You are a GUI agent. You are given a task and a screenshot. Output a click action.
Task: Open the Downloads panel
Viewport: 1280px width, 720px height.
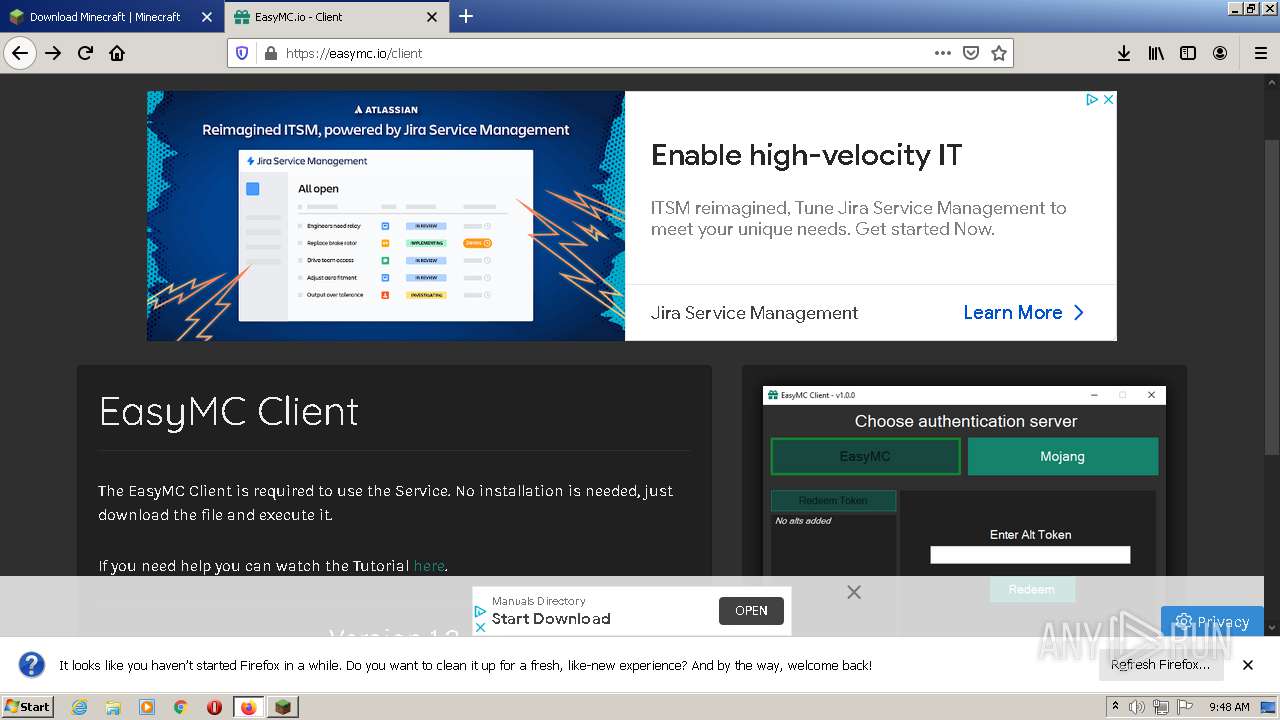[1124, 53]
